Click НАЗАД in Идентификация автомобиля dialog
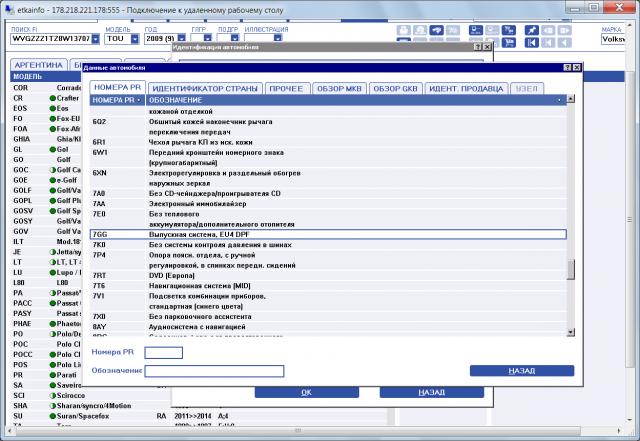This screenshot has width=640, height=441. pyautogui.click(x=431, y=392)
